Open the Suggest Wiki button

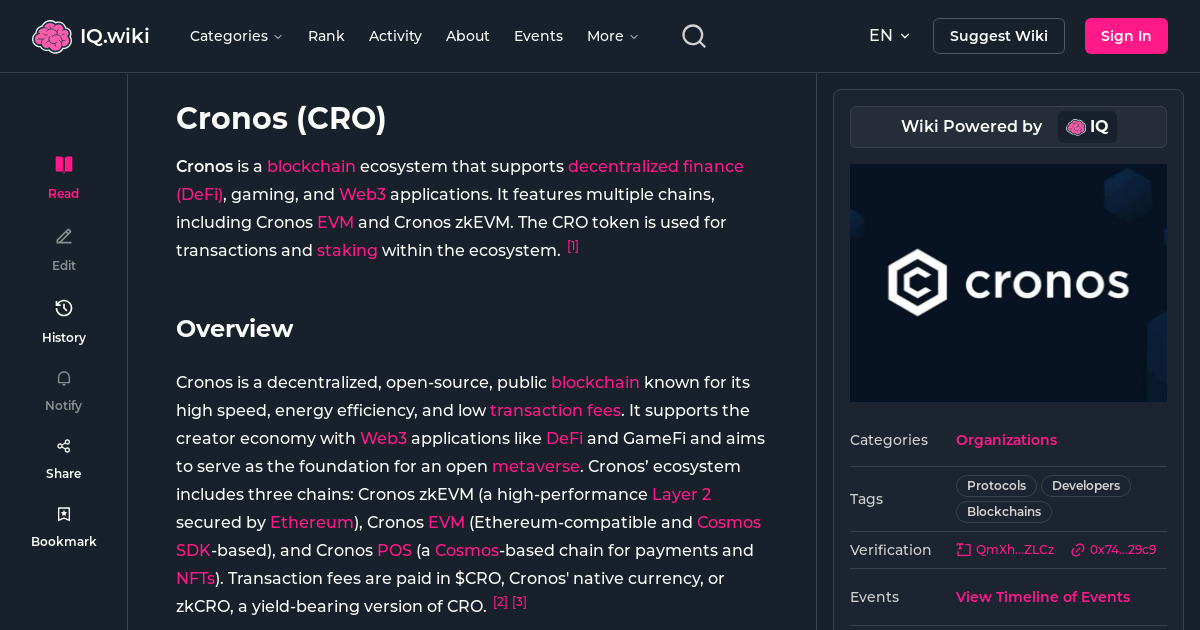998,35
